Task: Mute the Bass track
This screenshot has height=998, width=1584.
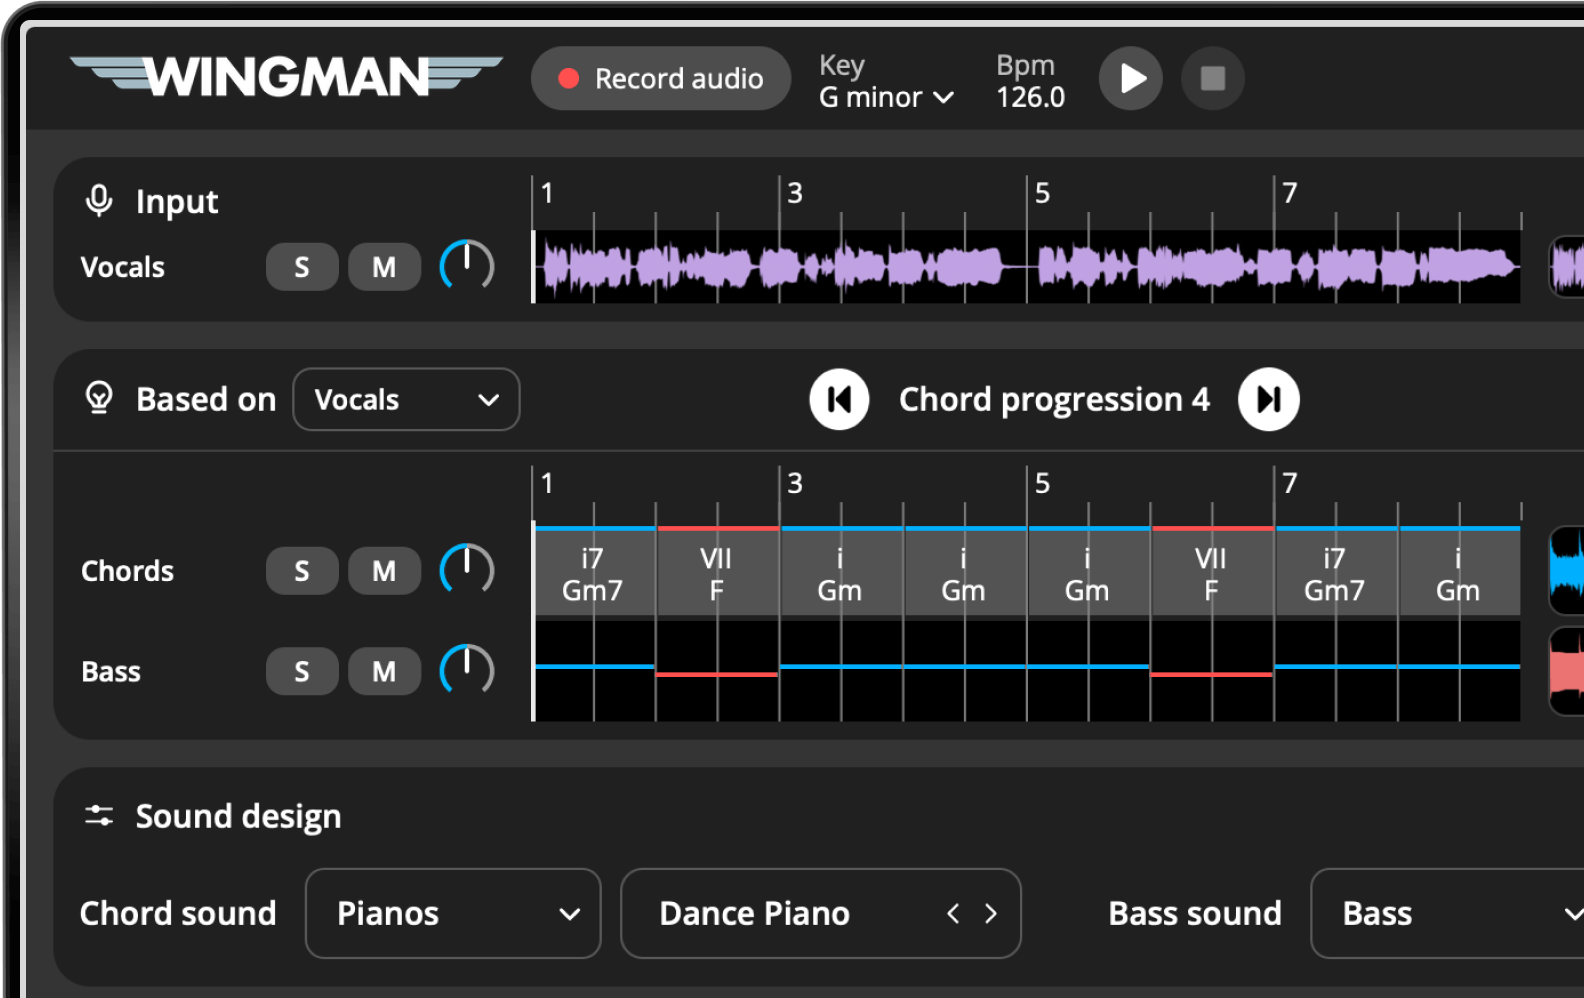Action: click(384, 671)
